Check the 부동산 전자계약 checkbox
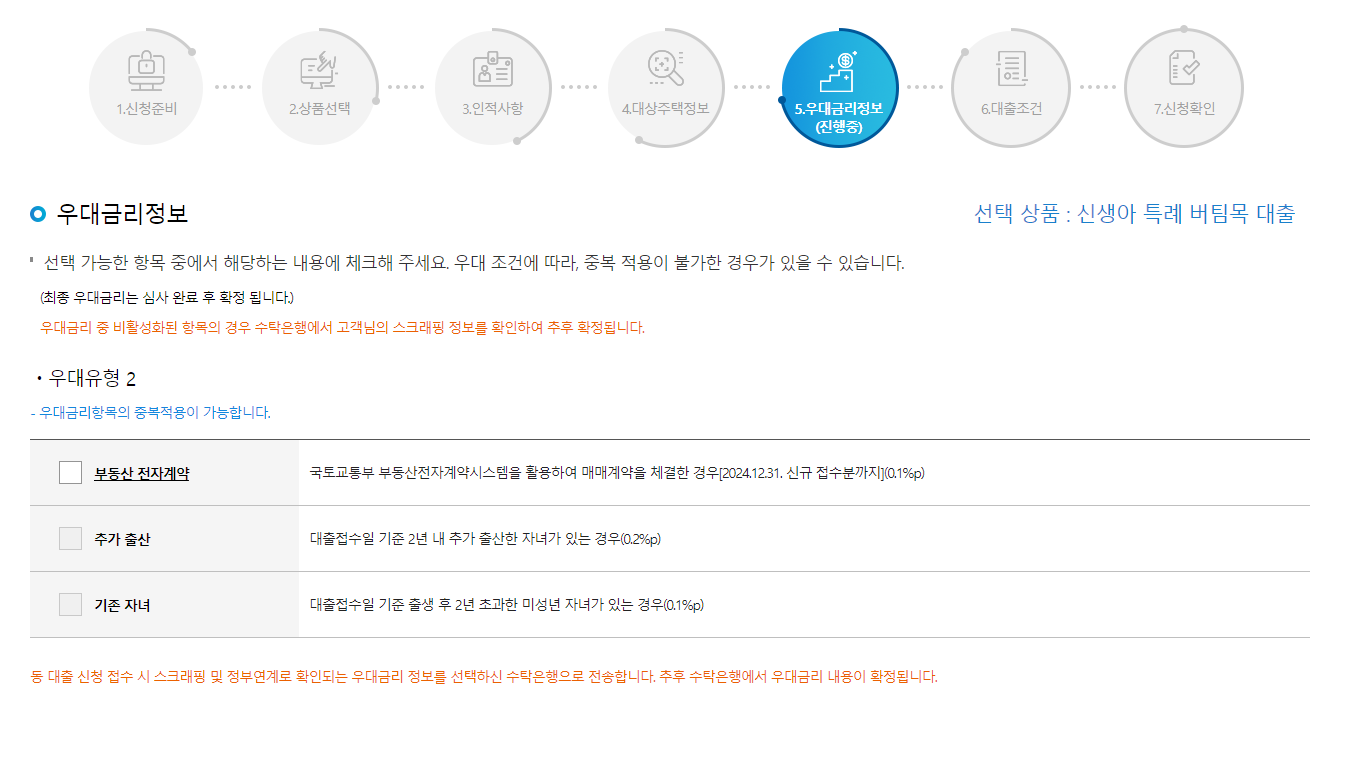Viewport: 1349px width, 761px height. [70, 472]
